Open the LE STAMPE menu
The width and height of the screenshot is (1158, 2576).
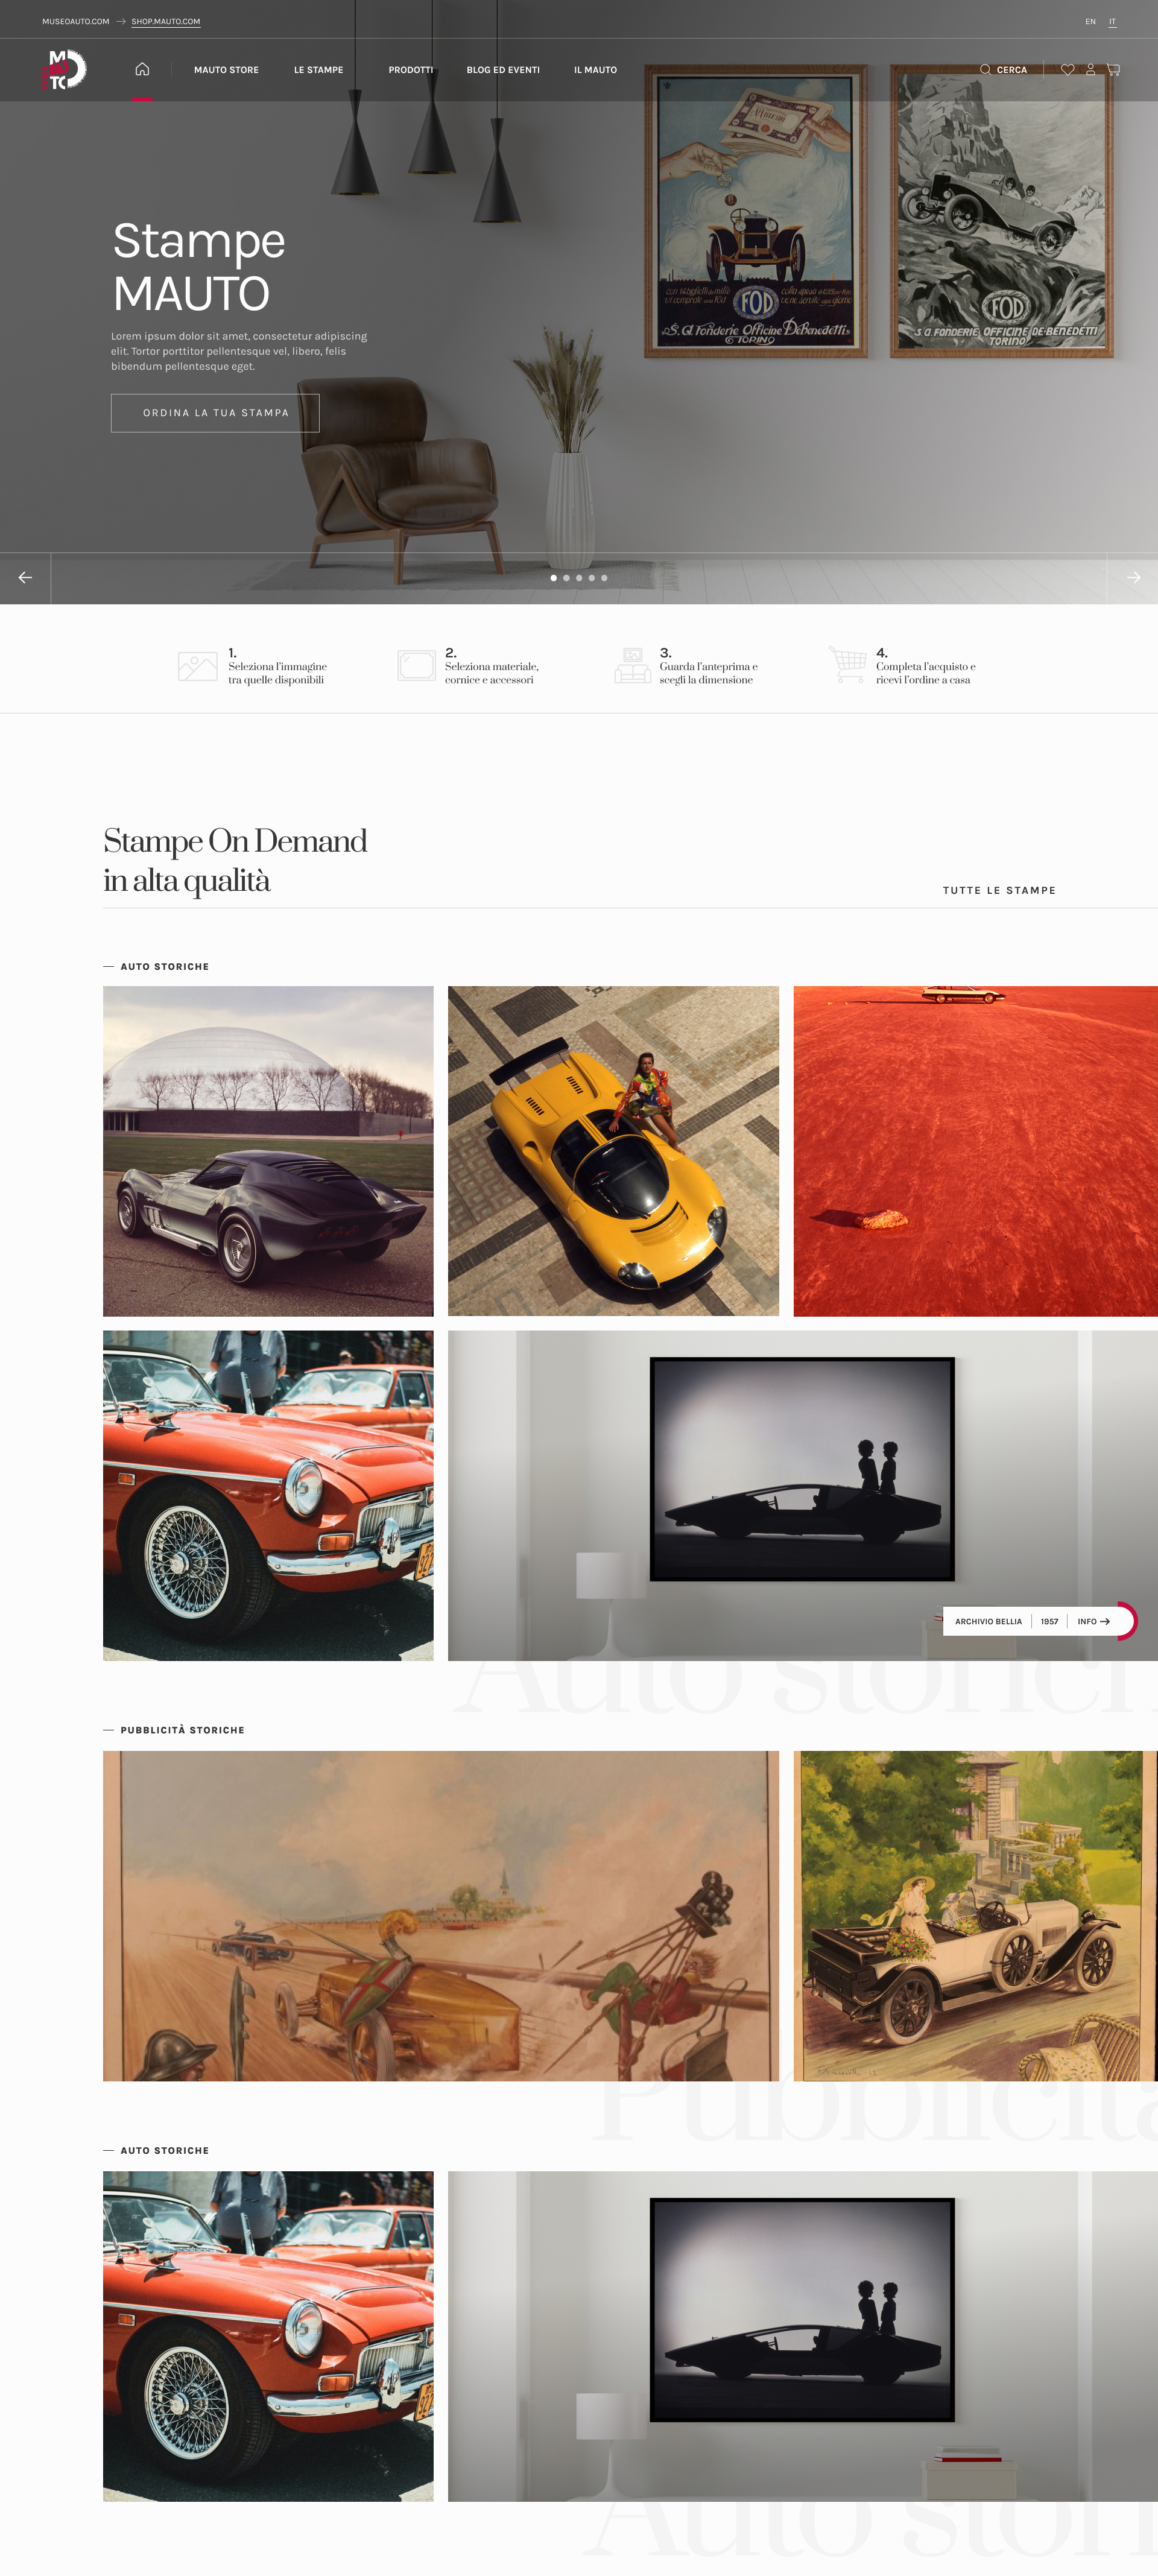318,70
